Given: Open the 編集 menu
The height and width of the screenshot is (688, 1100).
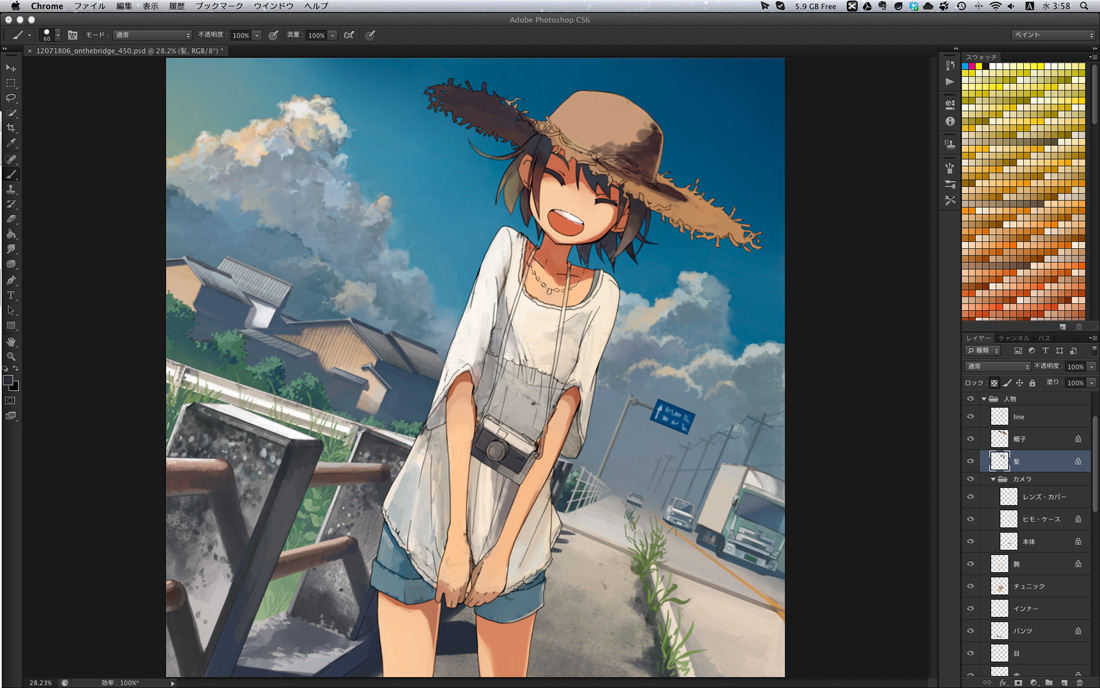Looking at the screenshot, I should pos(124,6).
